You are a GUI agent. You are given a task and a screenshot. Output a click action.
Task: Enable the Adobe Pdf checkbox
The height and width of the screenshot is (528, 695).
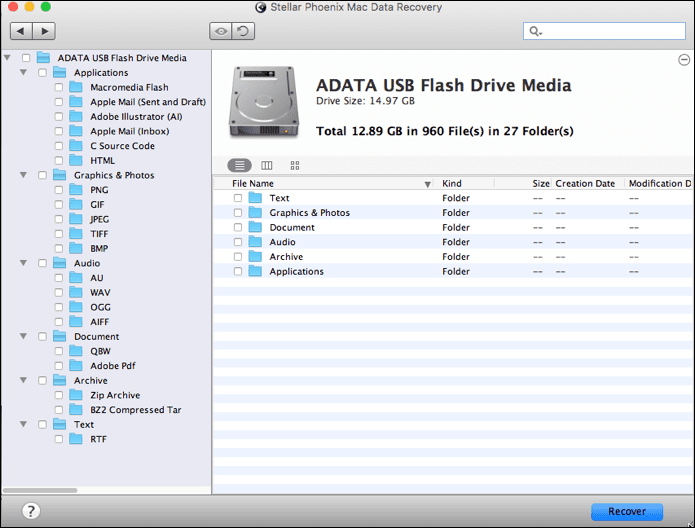pos(59,366)
